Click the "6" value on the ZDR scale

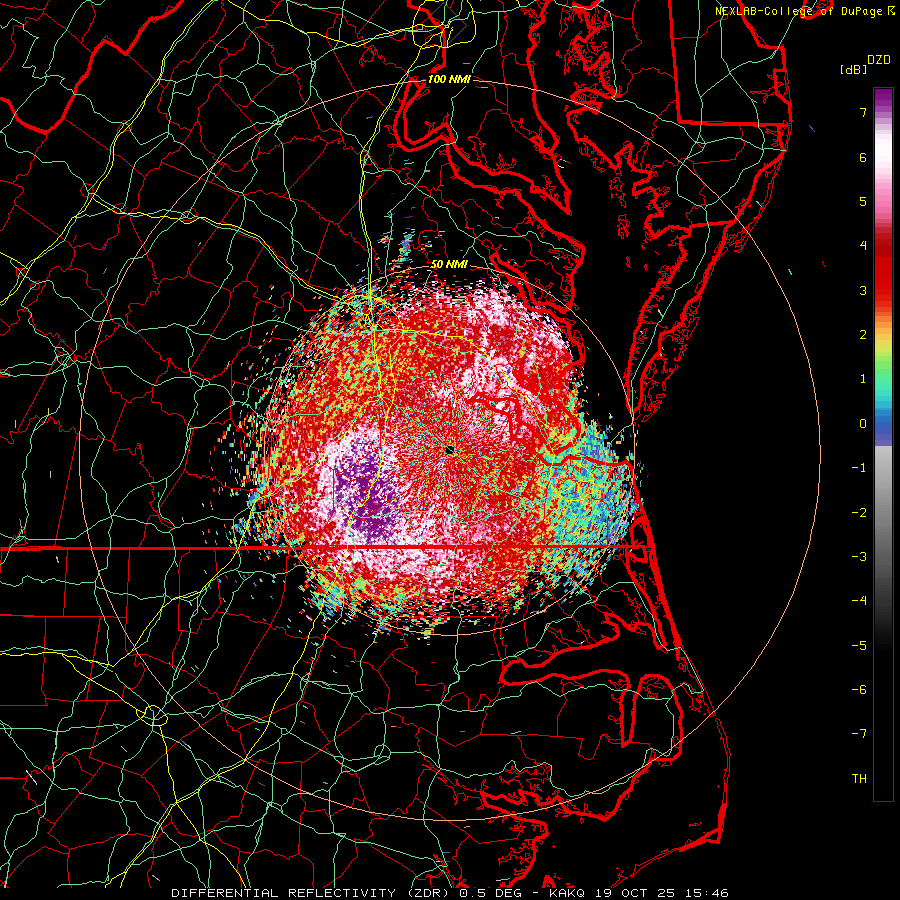coord(863,157)
